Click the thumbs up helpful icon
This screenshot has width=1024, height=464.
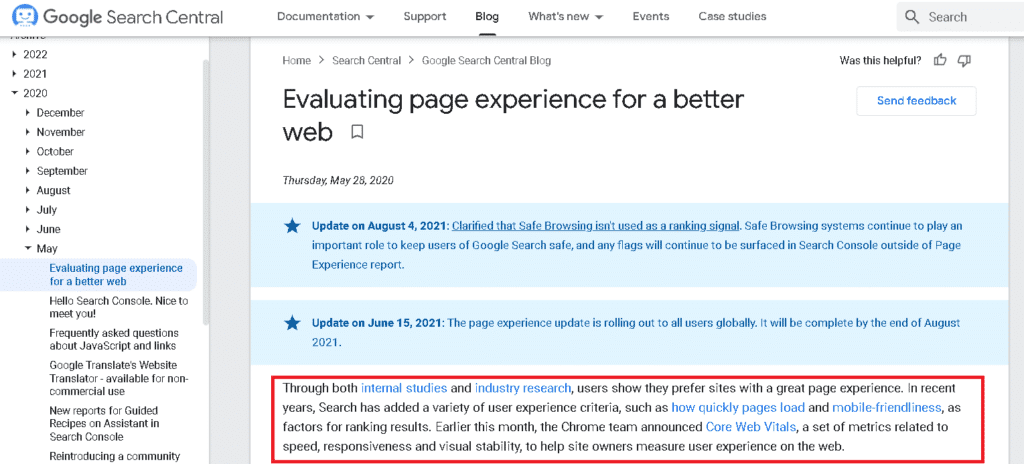940,61
